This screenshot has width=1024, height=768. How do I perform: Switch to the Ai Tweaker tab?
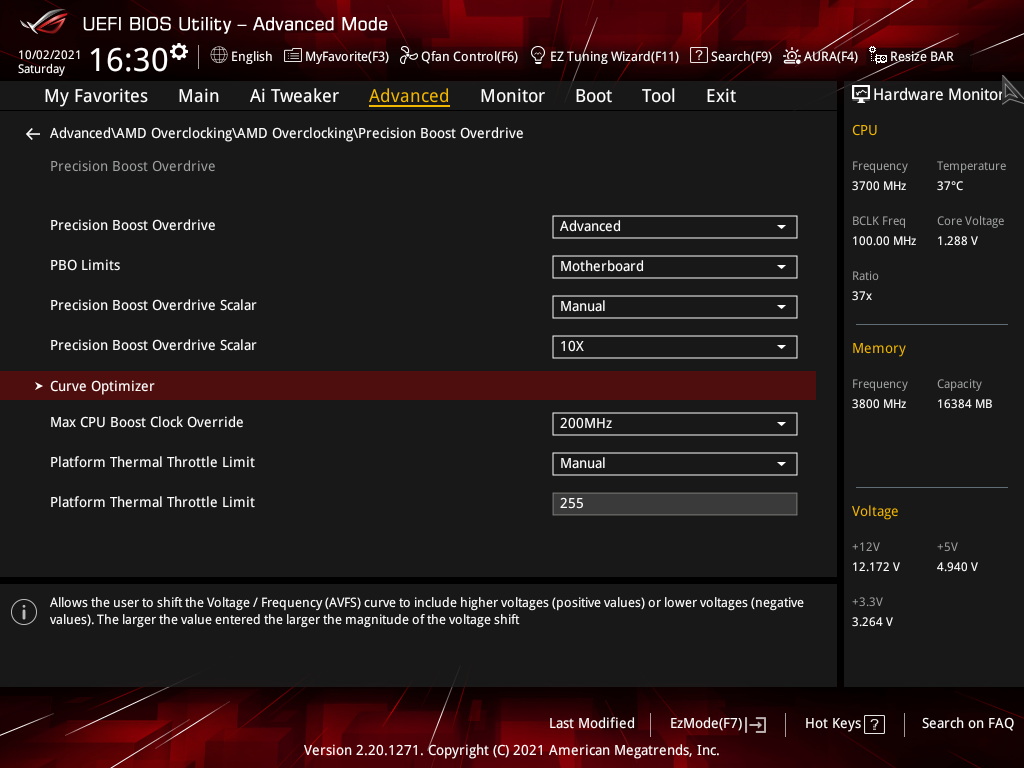[294, 96]
